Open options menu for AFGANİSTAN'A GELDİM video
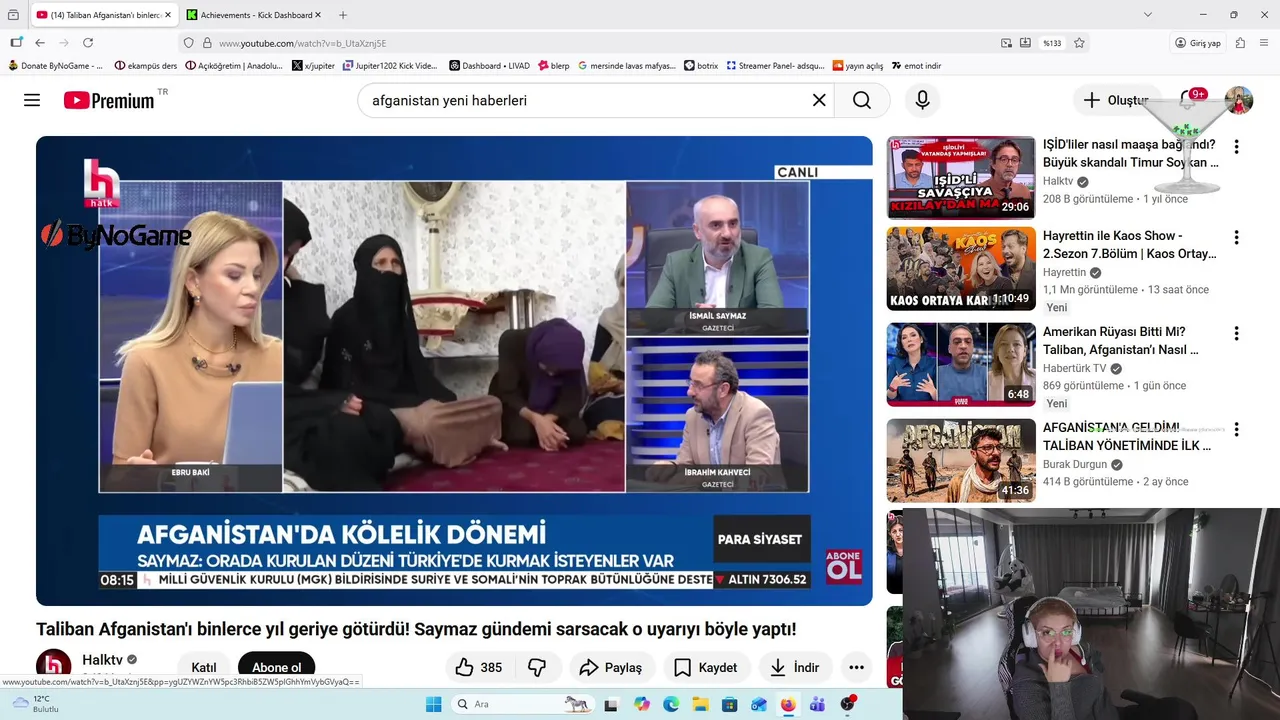 pos(1236,430)
